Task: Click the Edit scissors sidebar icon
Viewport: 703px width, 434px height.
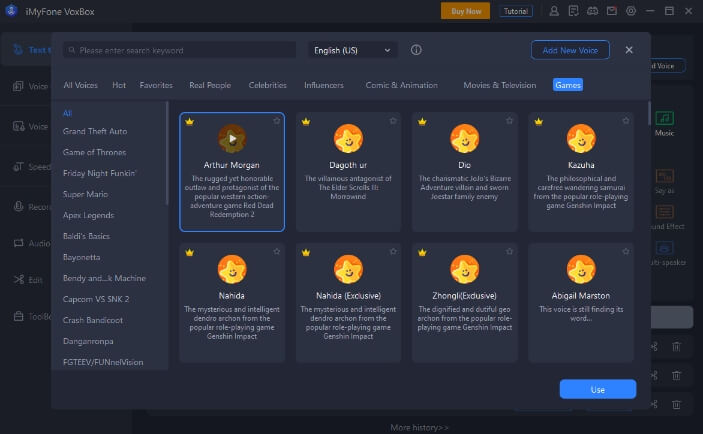Action: coord(18,280)
